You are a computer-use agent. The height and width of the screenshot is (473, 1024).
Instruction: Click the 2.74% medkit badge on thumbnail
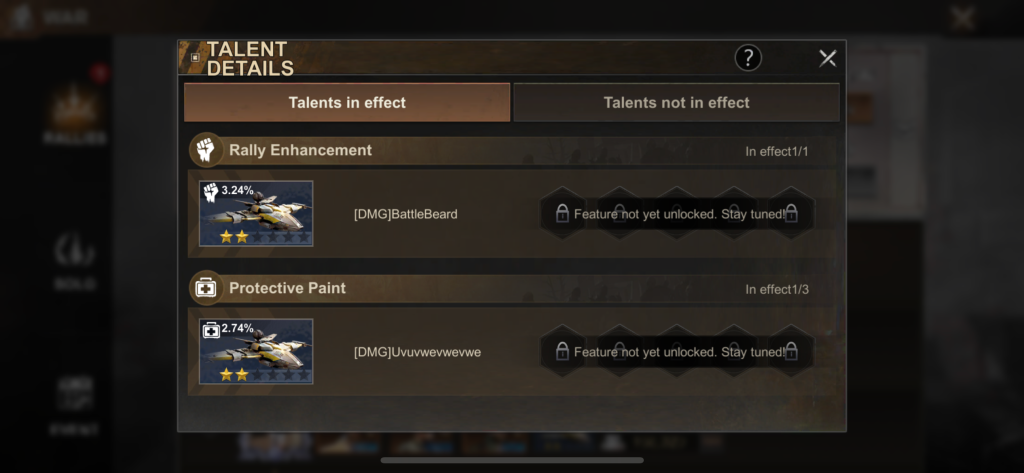[227, 329]
